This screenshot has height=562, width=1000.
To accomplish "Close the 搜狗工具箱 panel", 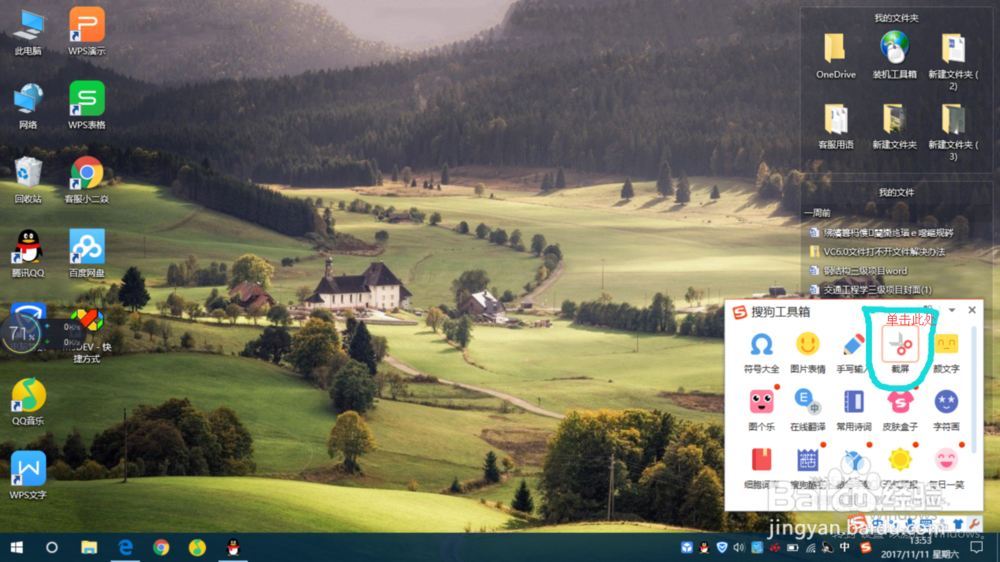I will tap(972, 310).
